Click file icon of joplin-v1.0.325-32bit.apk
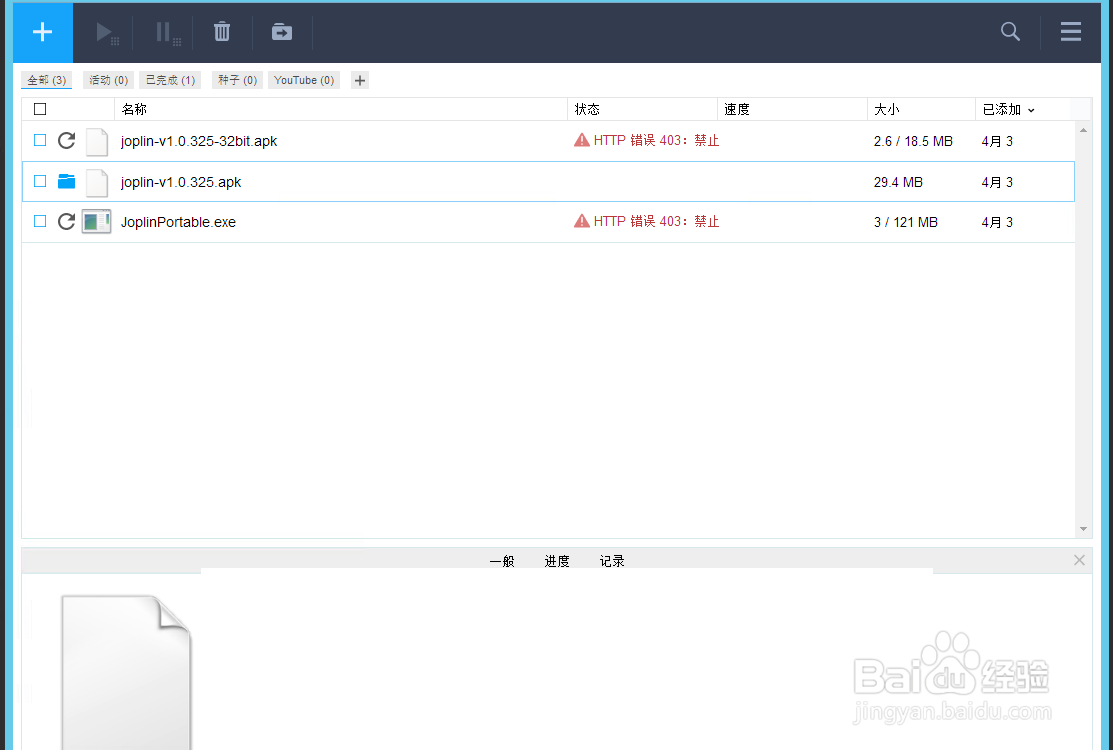1113x750 pixels. (97, 141)
